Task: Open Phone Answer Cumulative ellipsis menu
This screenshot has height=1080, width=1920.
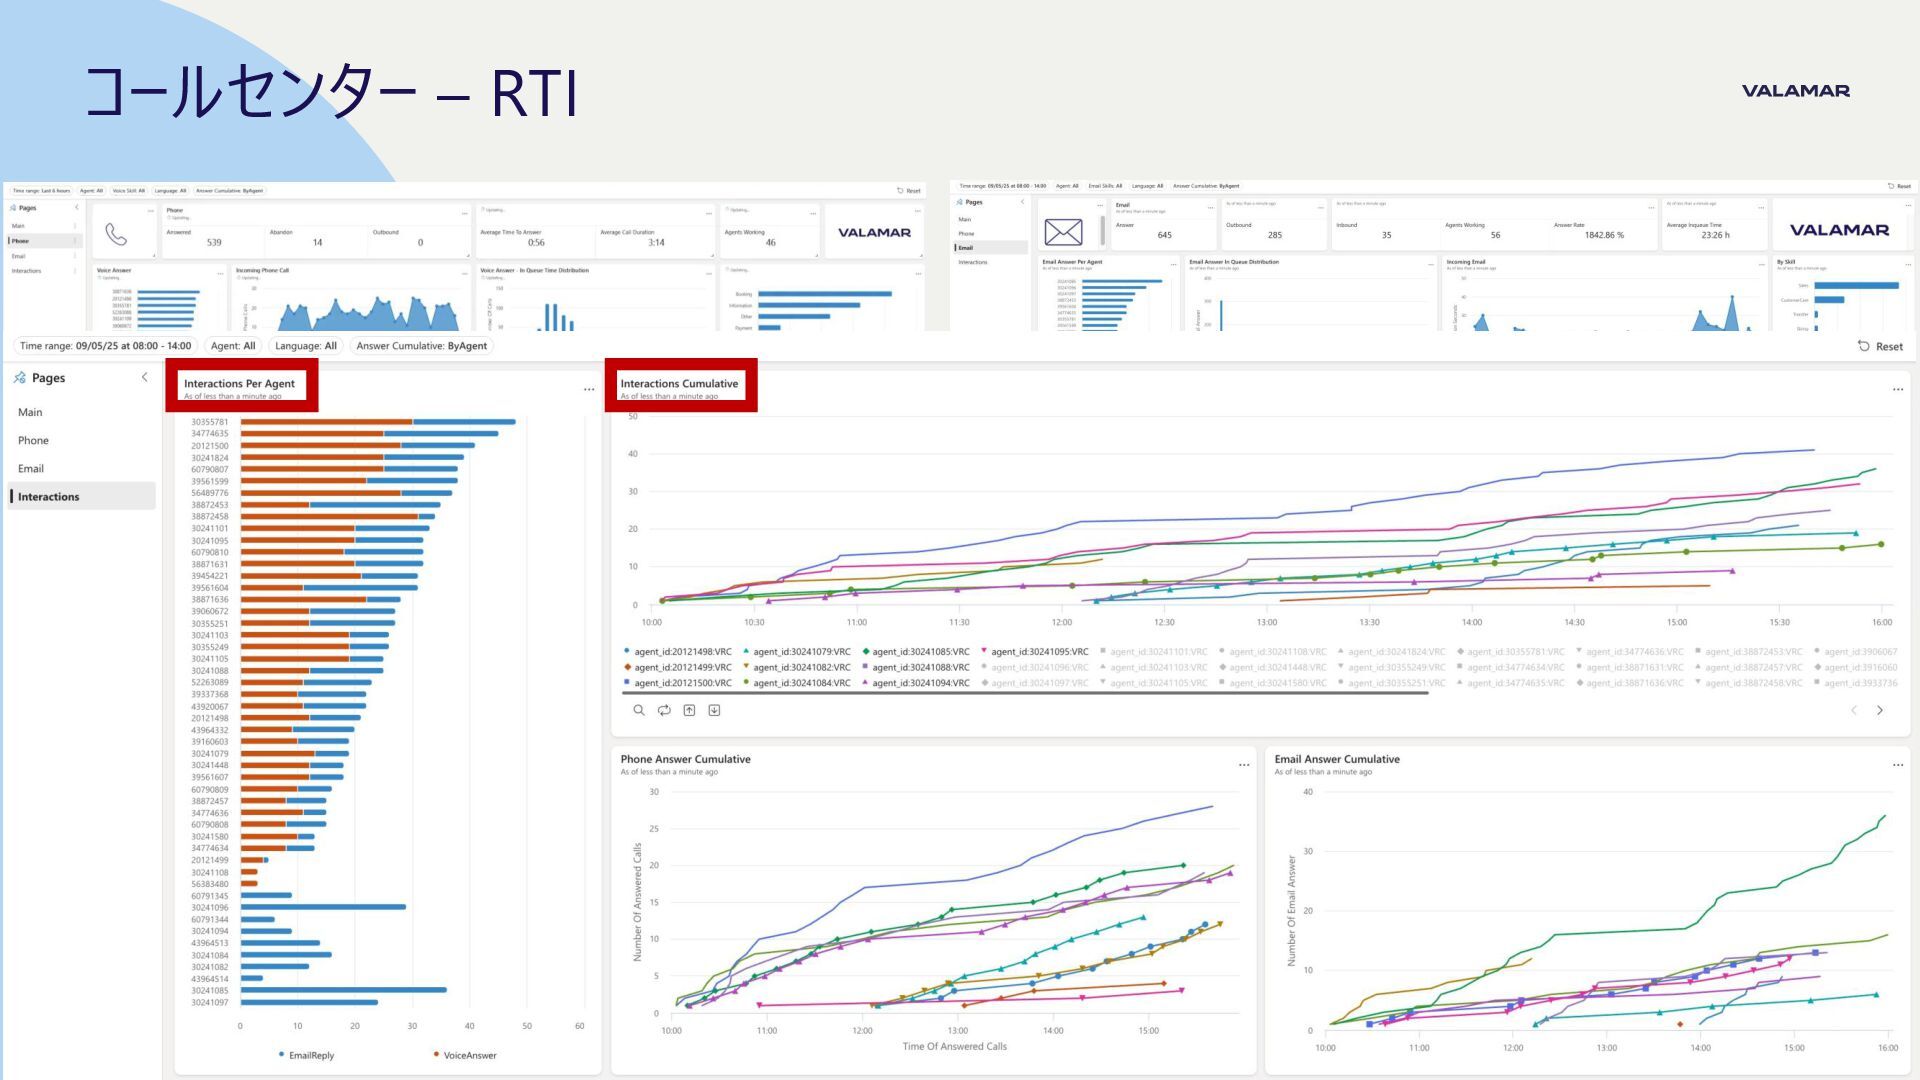Action: 1244,765
